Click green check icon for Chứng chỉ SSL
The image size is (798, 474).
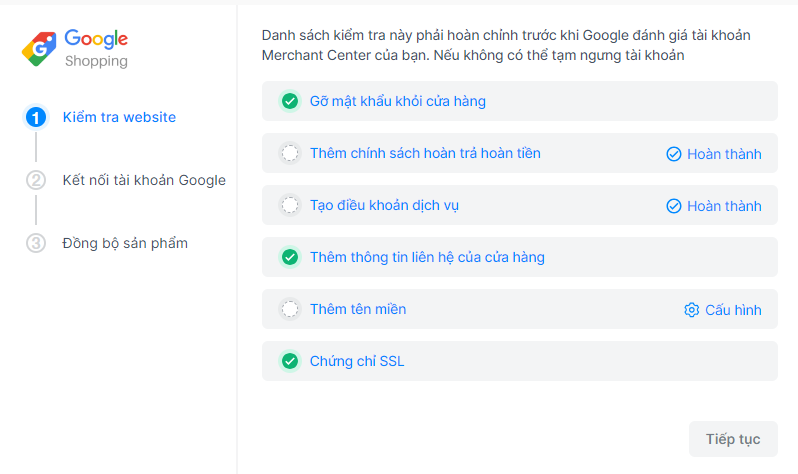290,361
